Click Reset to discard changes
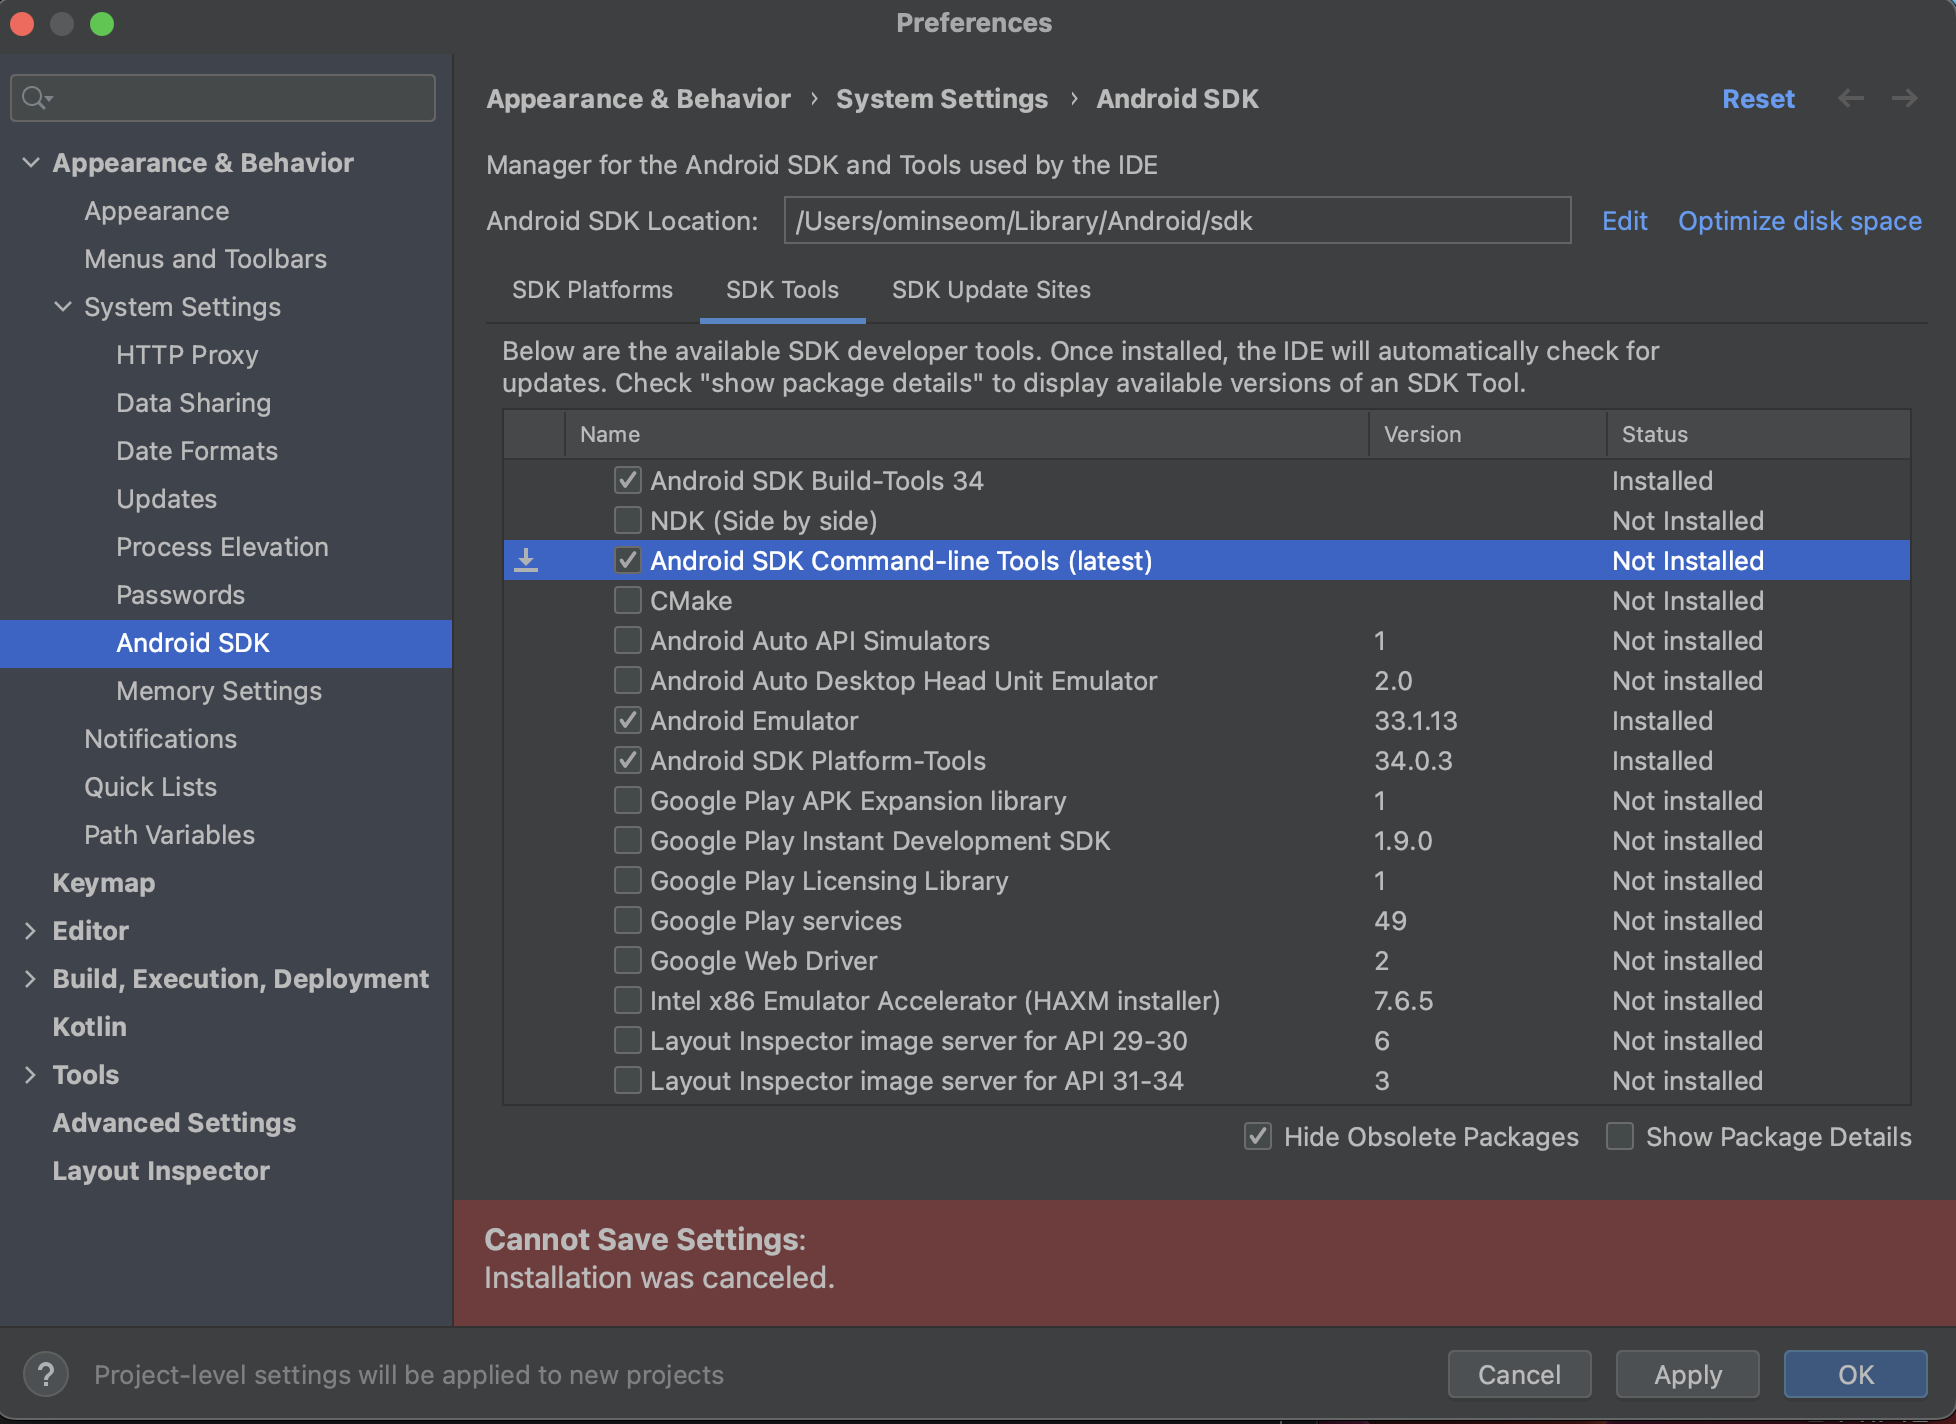 point(1758,98)
